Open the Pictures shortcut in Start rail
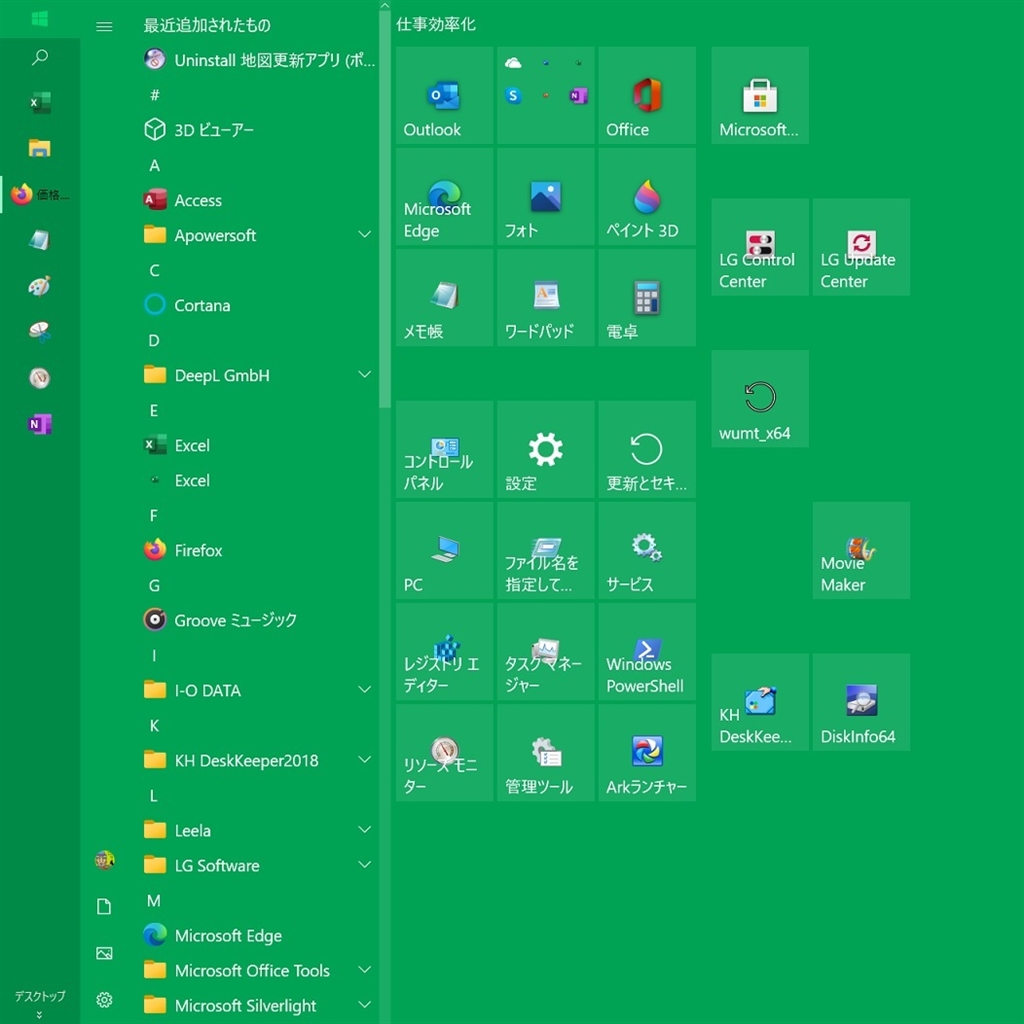This screenshot has height=1024, width=1024. (x=104, y=953)
